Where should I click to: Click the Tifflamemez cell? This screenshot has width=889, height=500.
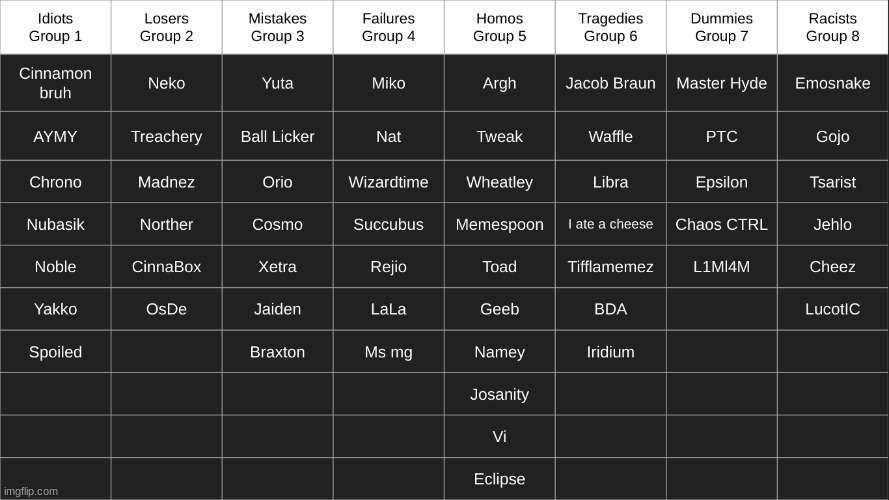coord(611,266)
